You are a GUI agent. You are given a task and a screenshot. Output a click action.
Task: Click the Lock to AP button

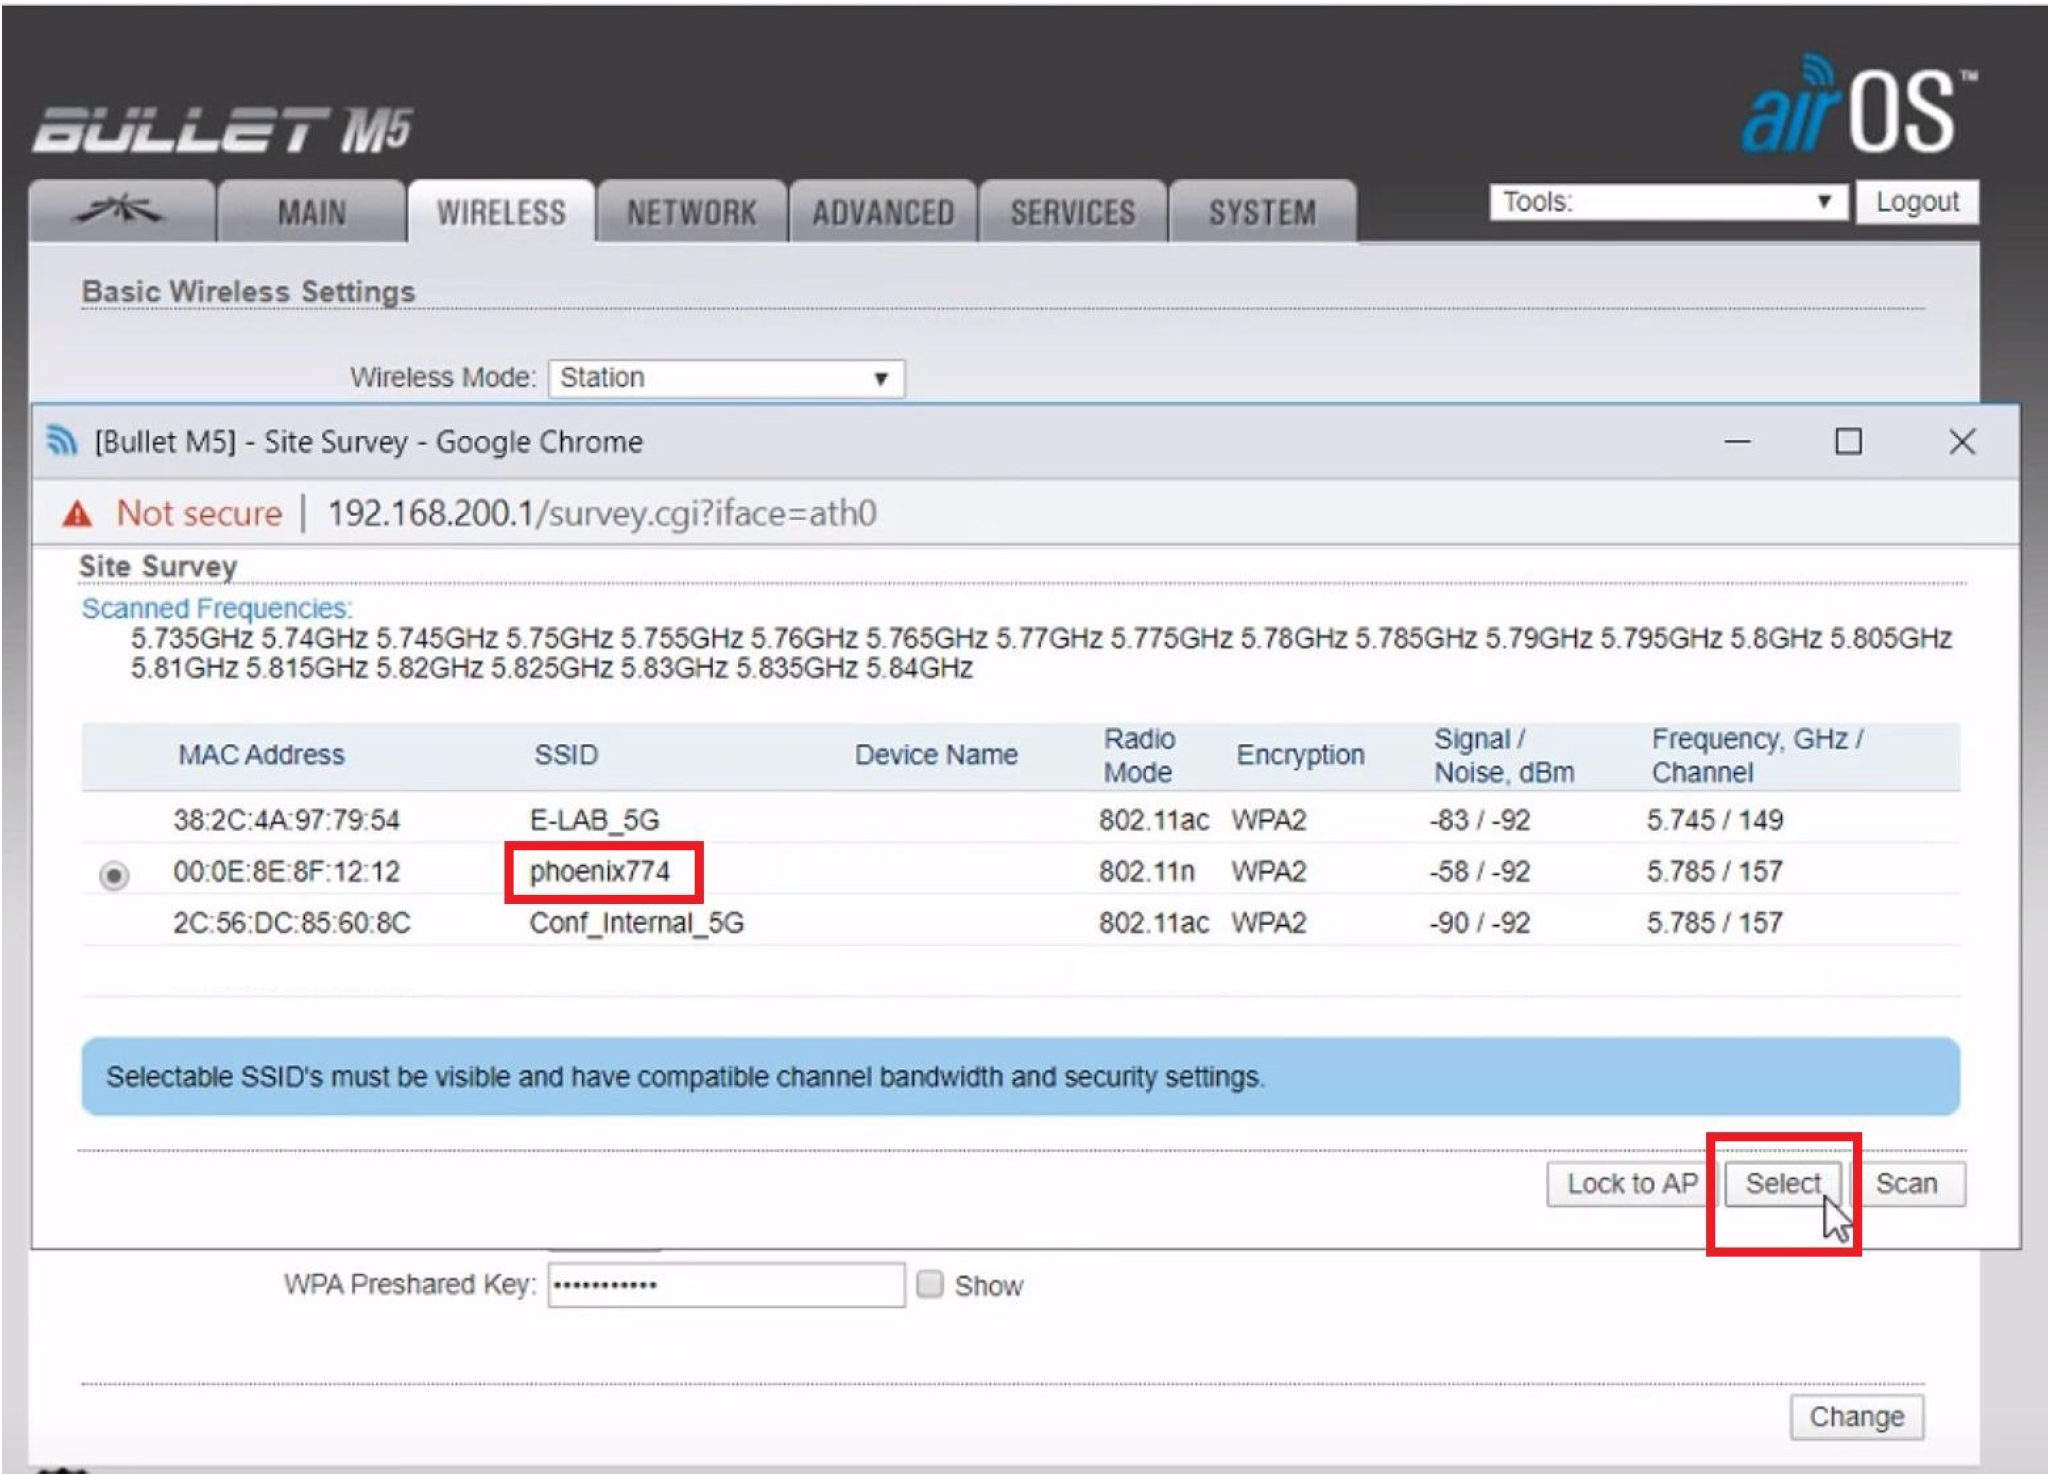tap(1631, 1184)
